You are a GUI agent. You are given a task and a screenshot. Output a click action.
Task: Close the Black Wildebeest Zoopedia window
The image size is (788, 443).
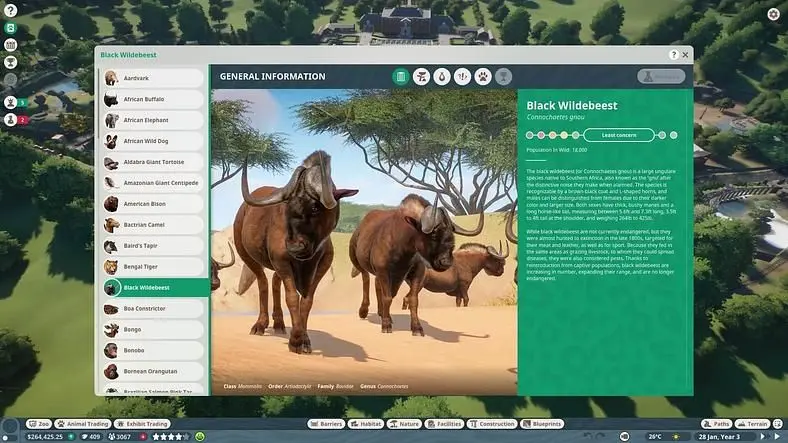click(x=685, y=55)
